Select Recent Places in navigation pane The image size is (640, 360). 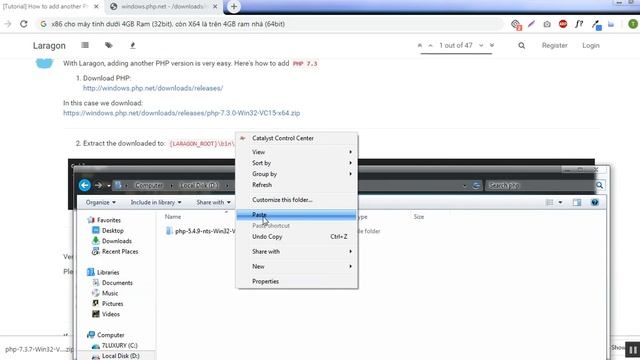[x=120, y=252]
